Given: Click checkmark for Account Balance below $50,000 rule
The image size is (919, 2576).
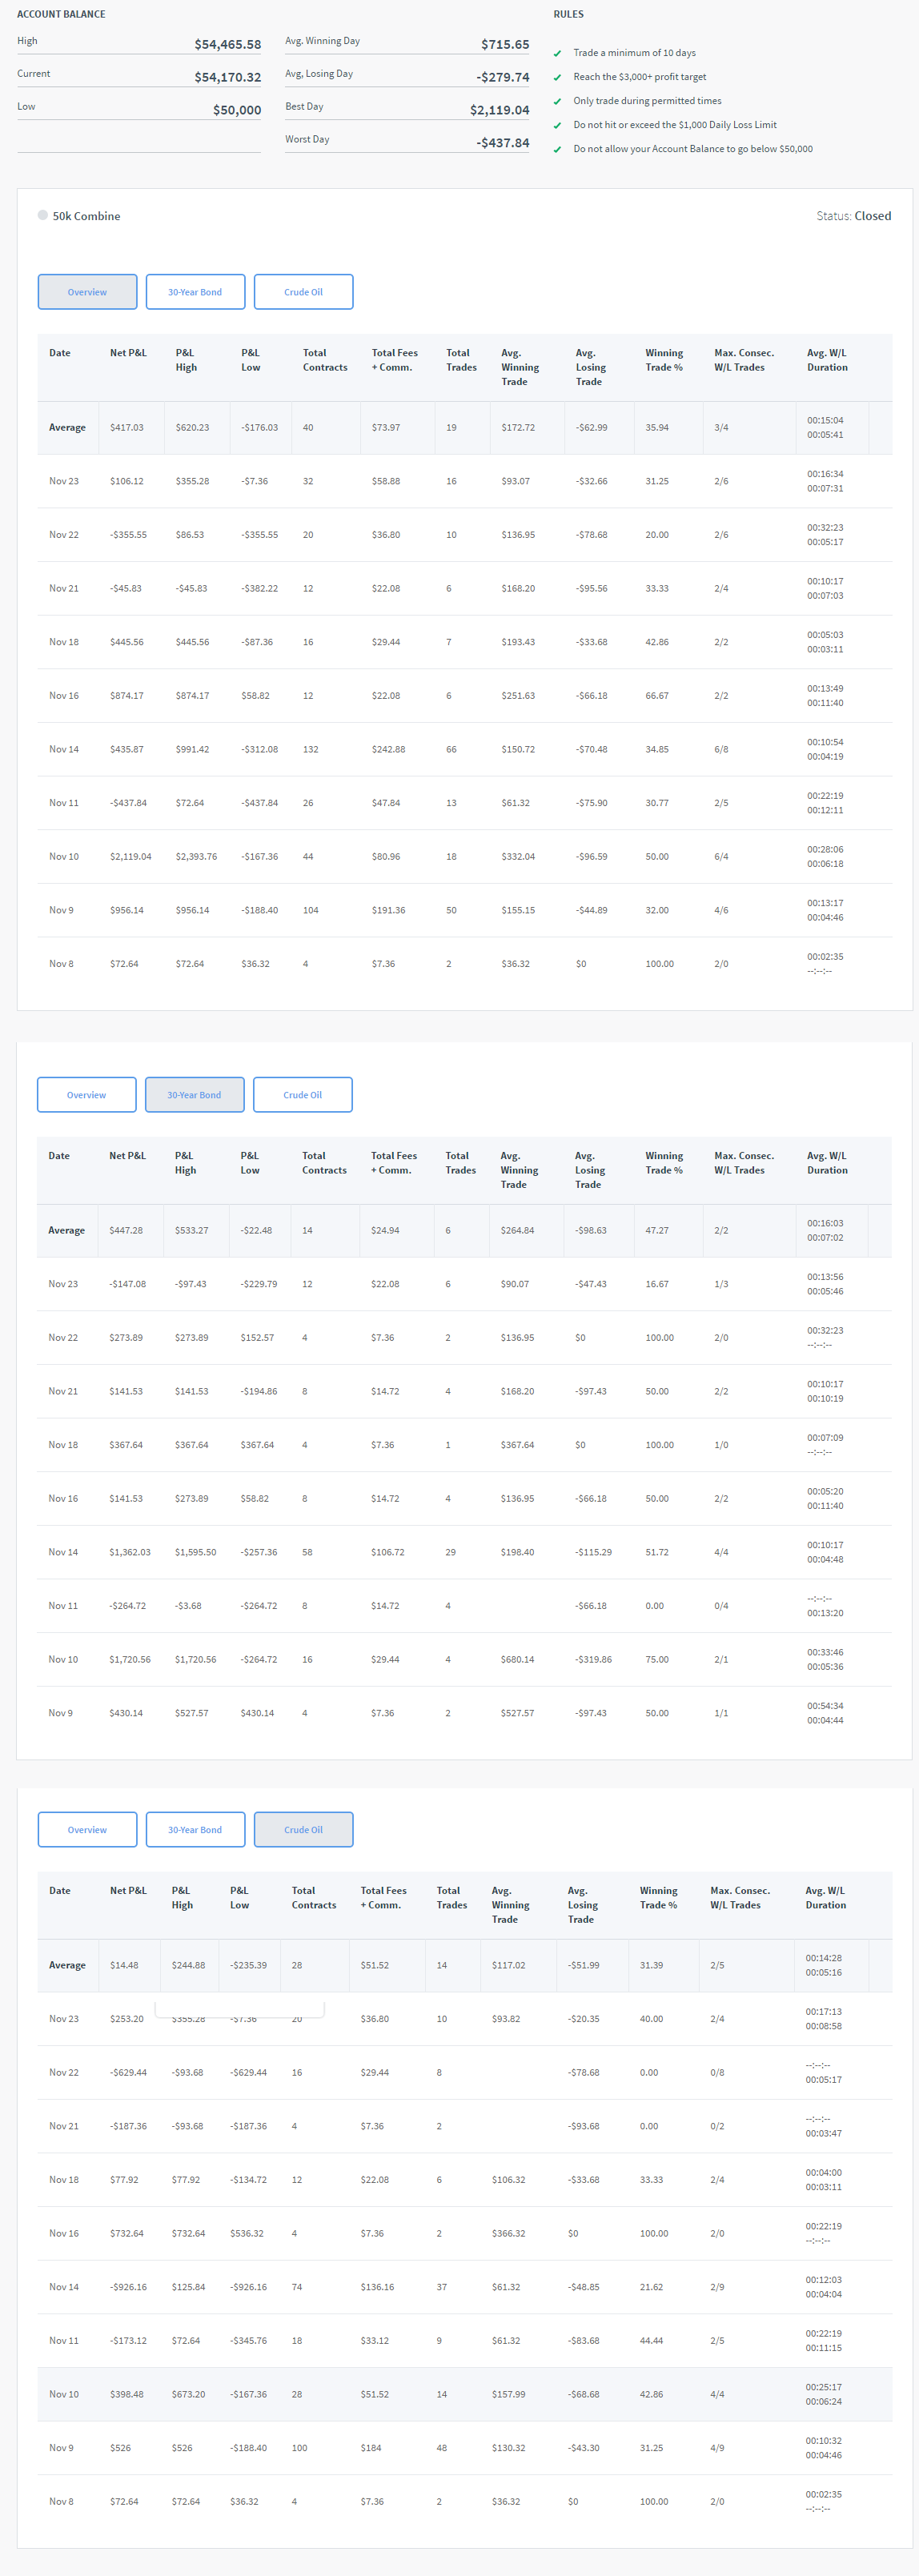Looking at the screenshot, I should [x=557, y=149].
